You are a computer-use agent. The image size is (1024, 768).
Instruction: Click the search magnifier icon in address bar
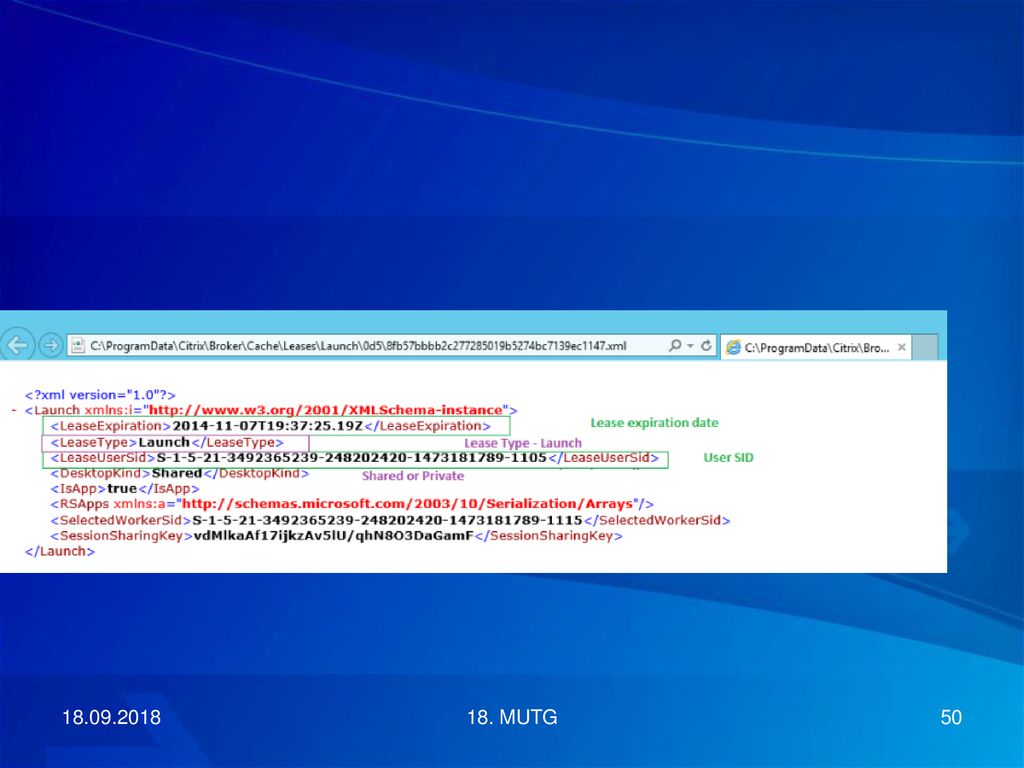coord(675,345)
